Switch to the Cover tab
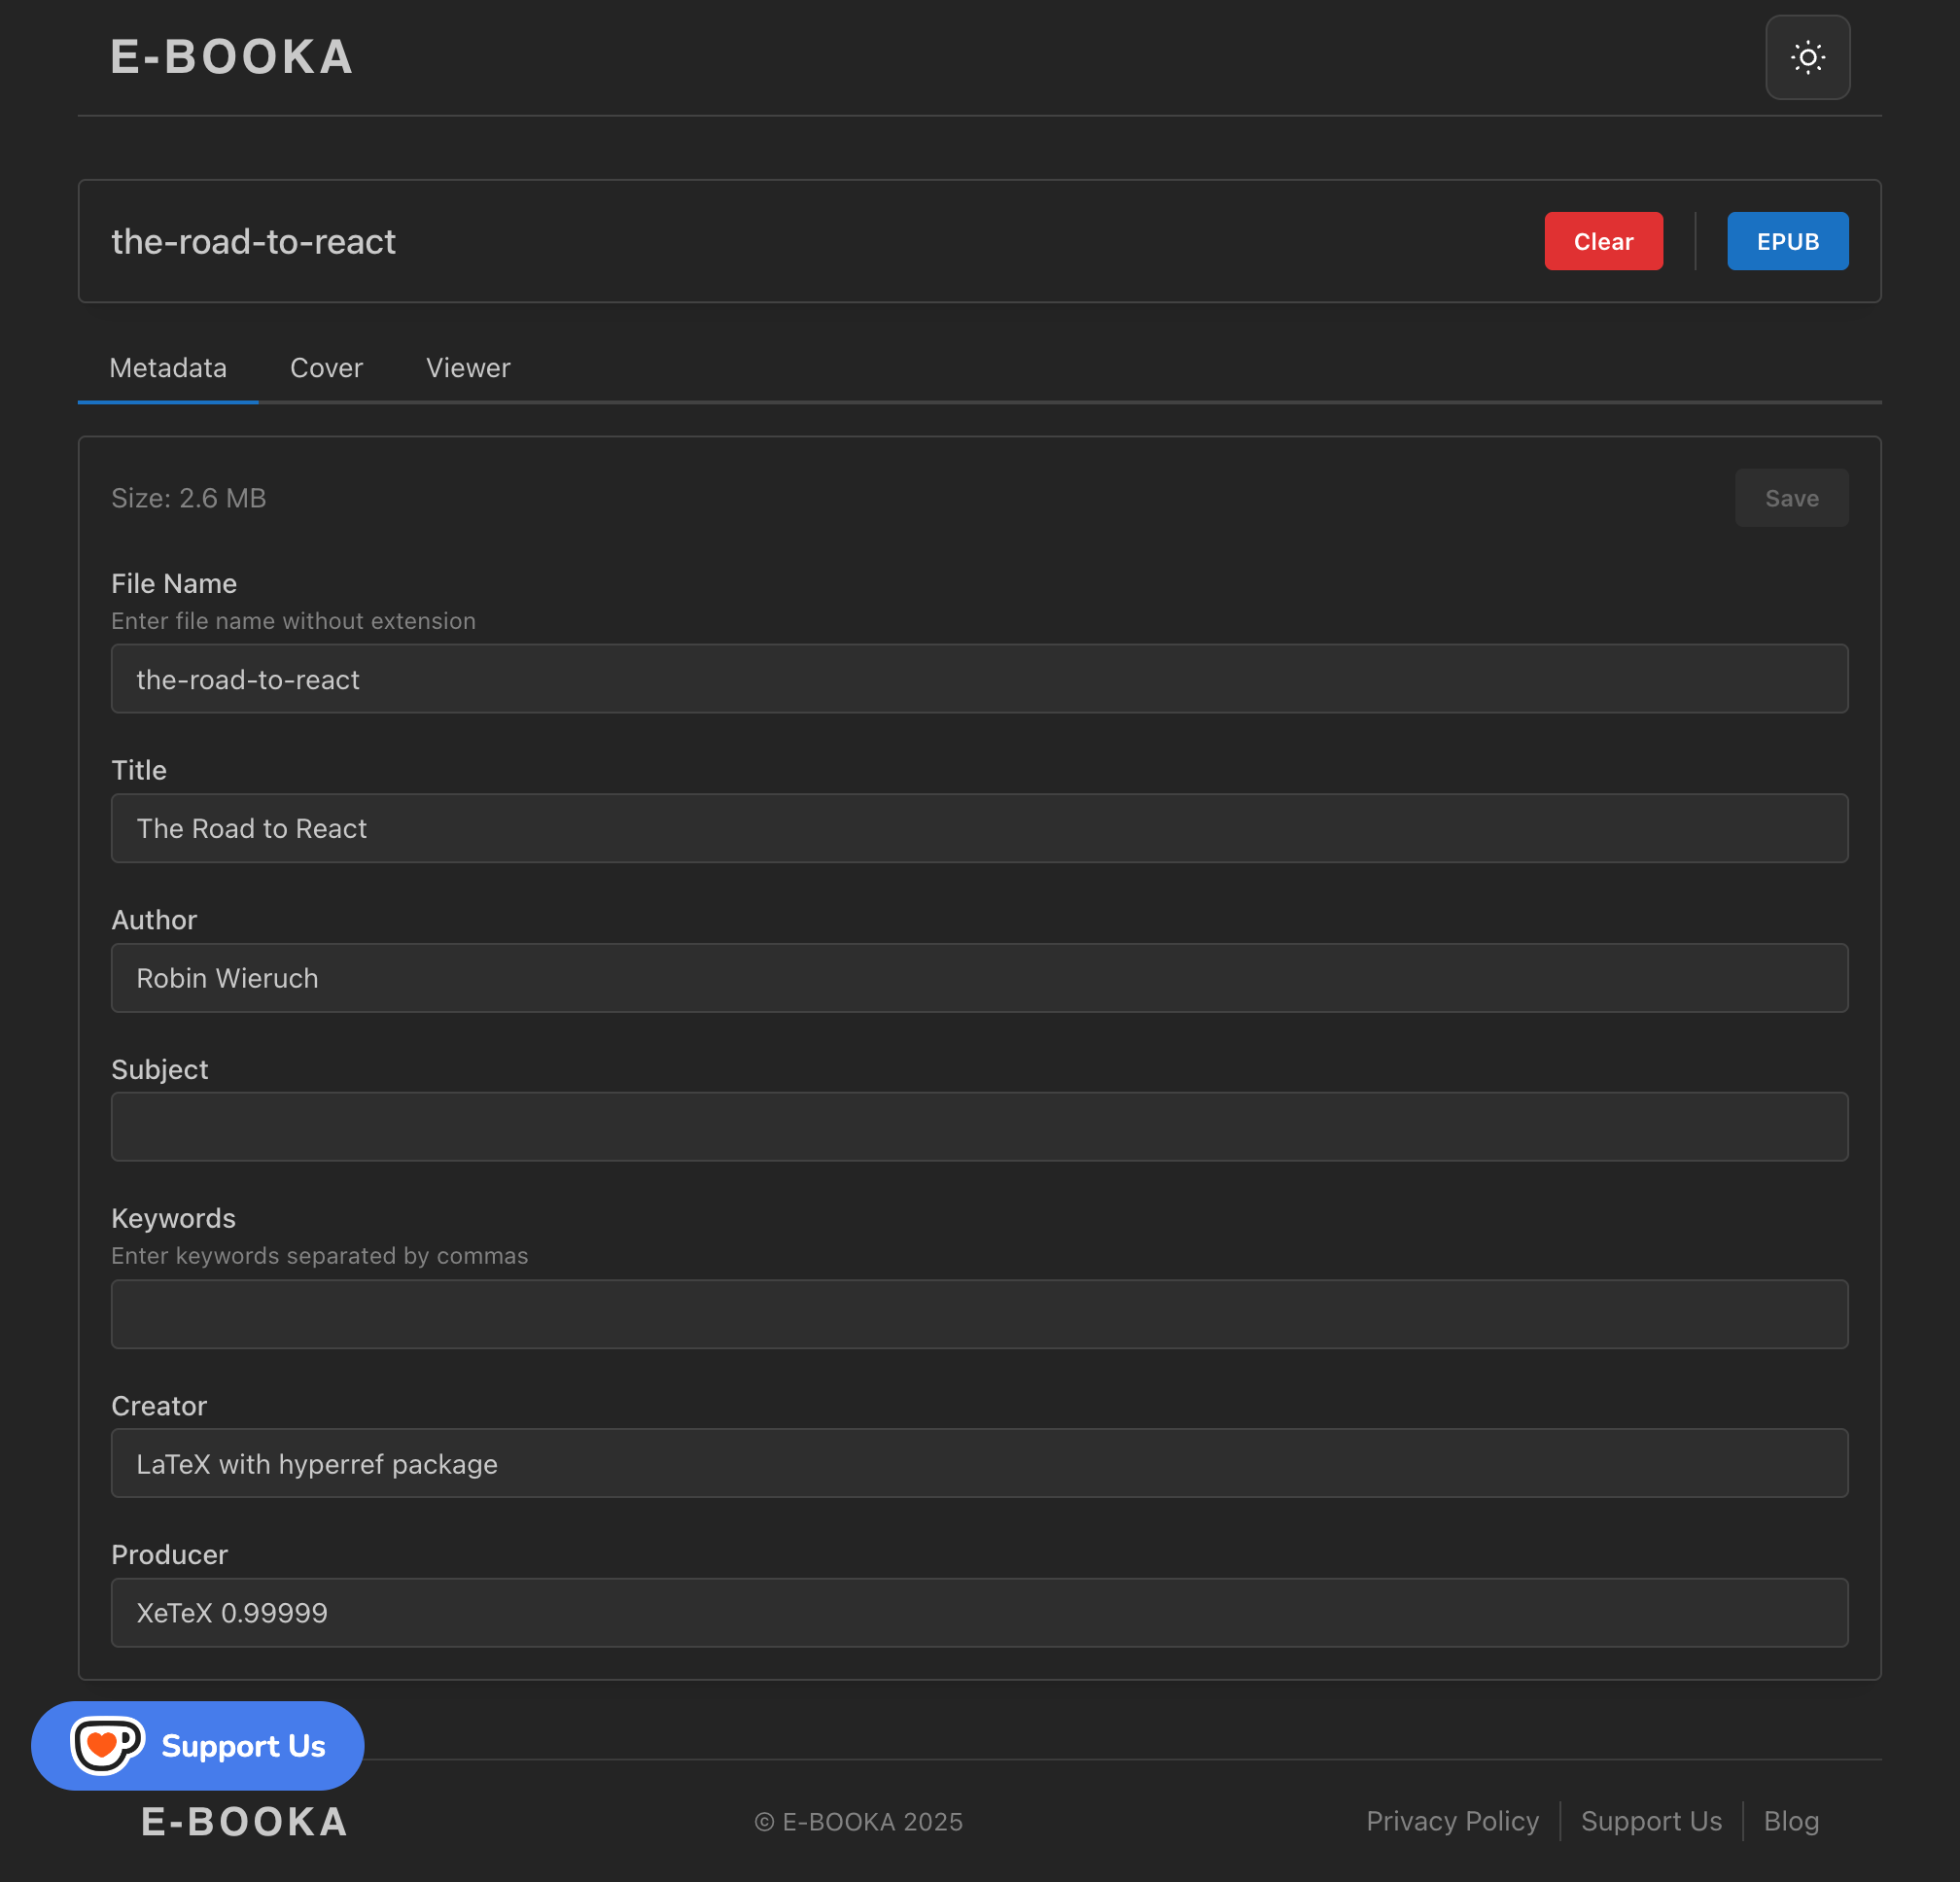This screenshot has height=1882, width=1960. point(326,368)
